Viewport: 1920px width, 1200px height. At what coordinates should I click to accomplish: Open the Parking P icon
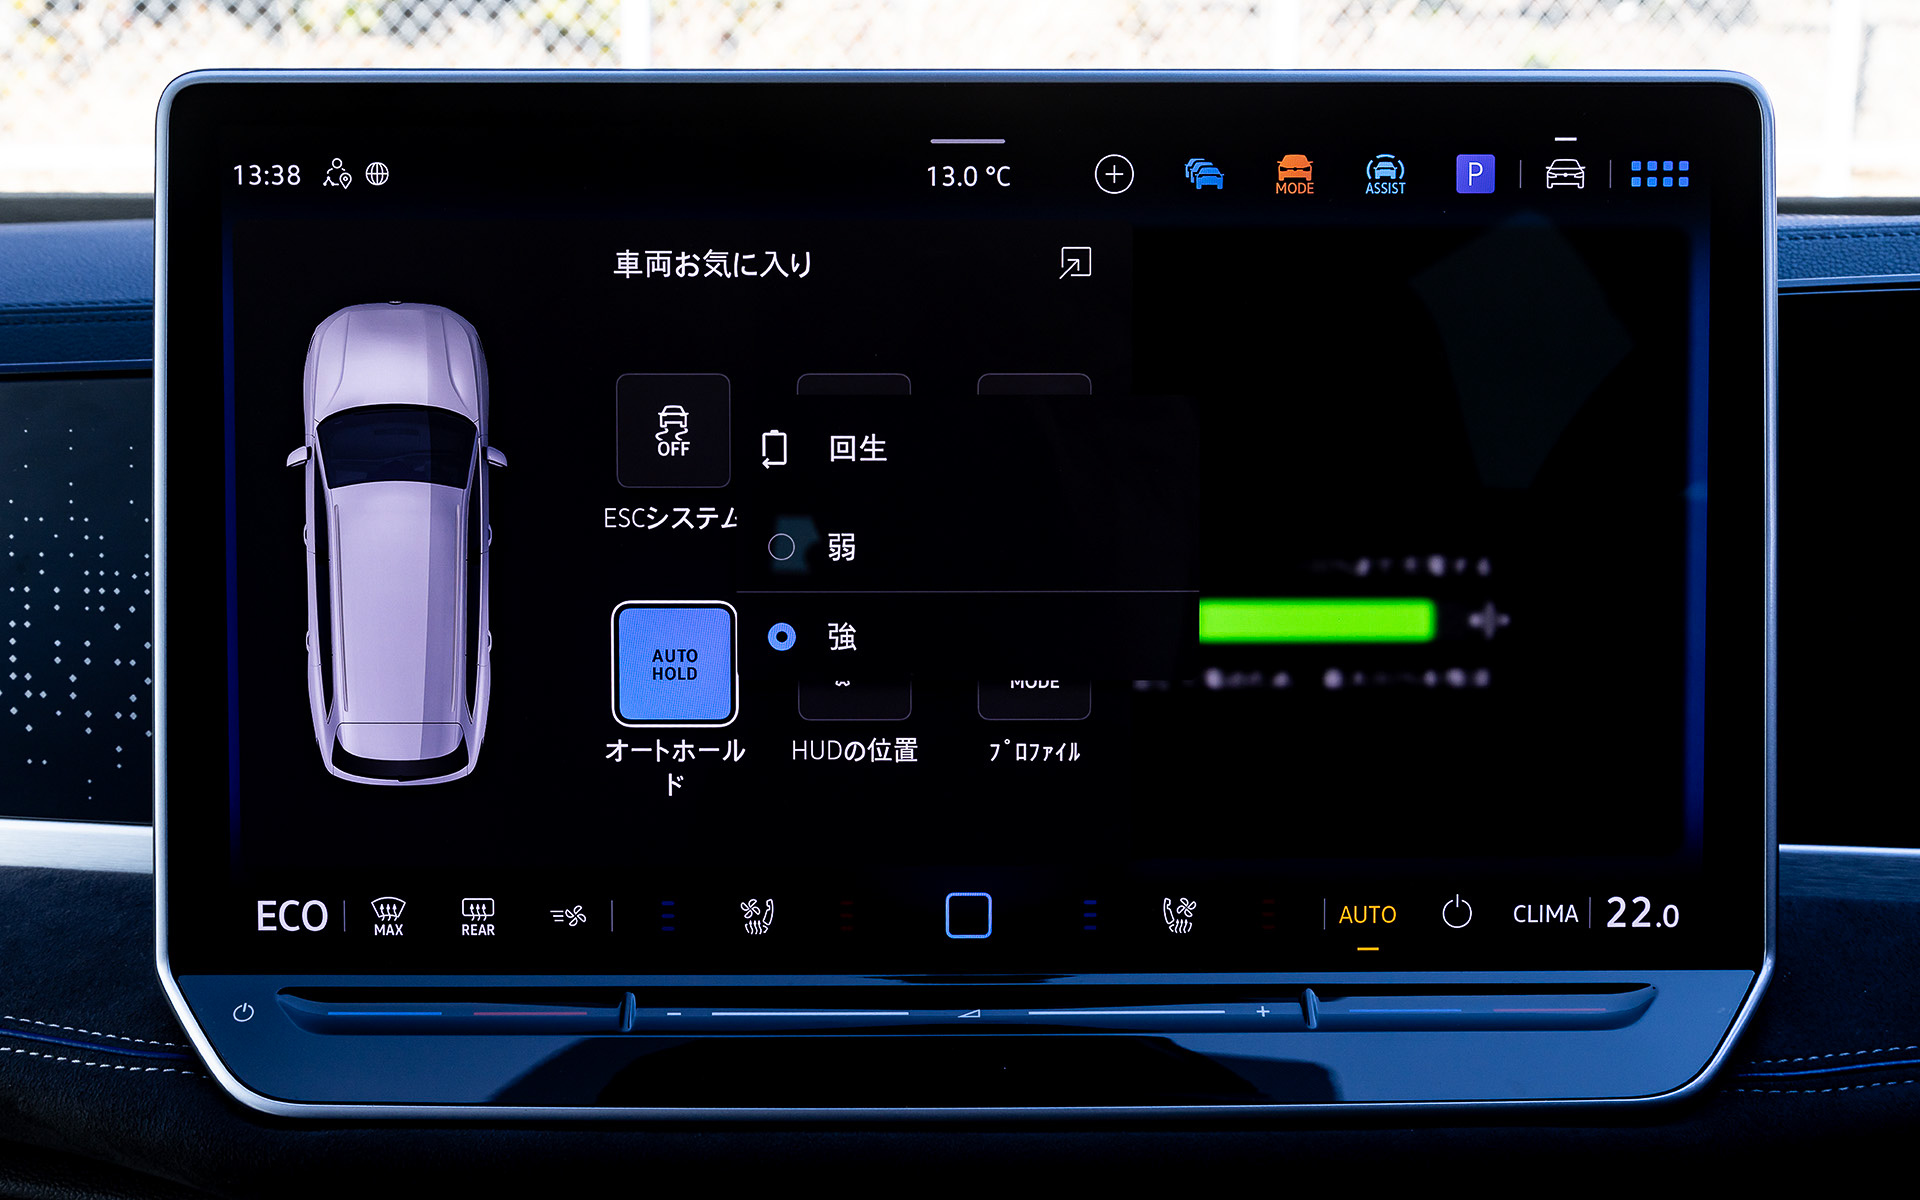coord(1475,174)
